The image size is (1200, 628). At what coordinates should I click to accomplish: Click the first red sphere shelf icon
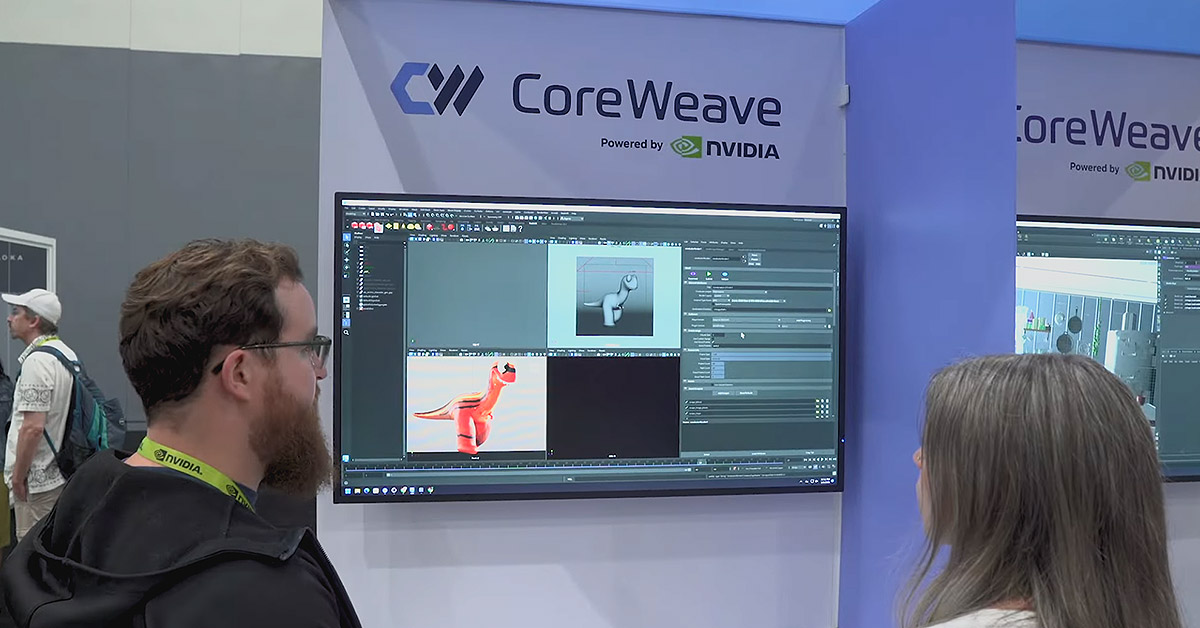[355, 226]
